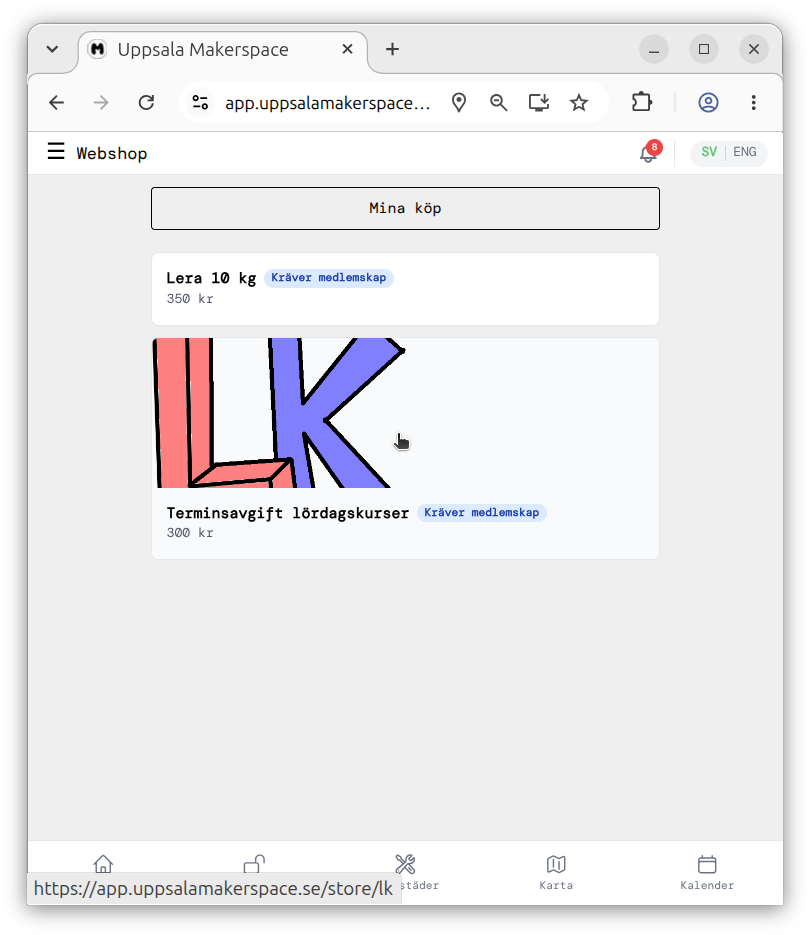Click the location pin icon in address bar

coord(459,103)
